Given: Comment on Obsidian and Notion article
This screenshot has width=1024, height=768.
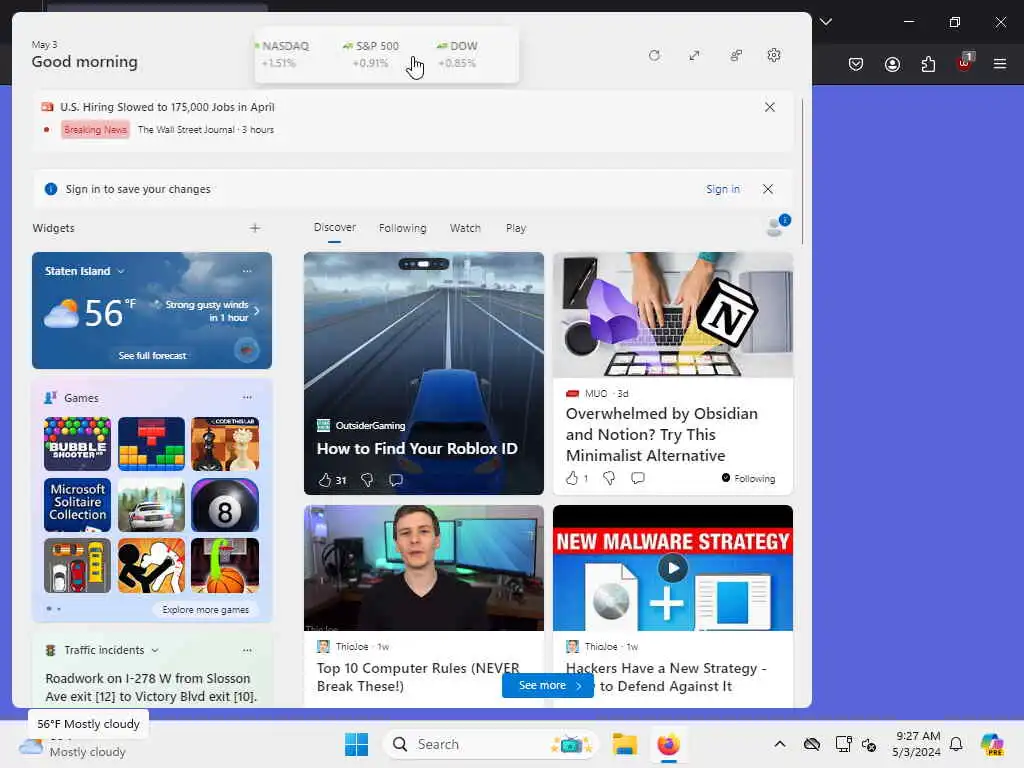Looking at the screenshot, I should (638, 478).
